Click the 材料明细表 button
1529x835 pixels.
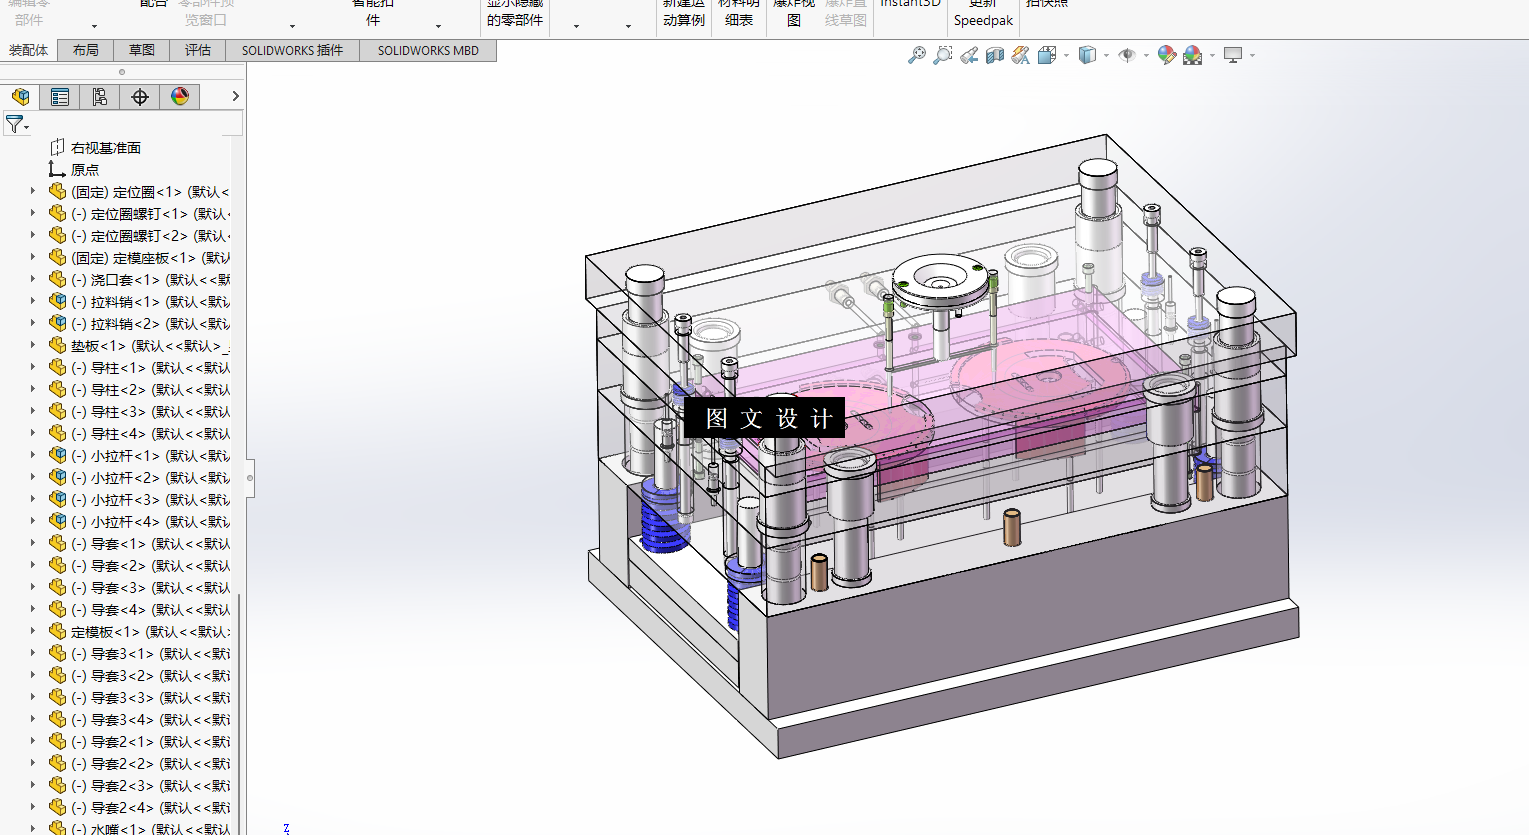coord(739,14)
